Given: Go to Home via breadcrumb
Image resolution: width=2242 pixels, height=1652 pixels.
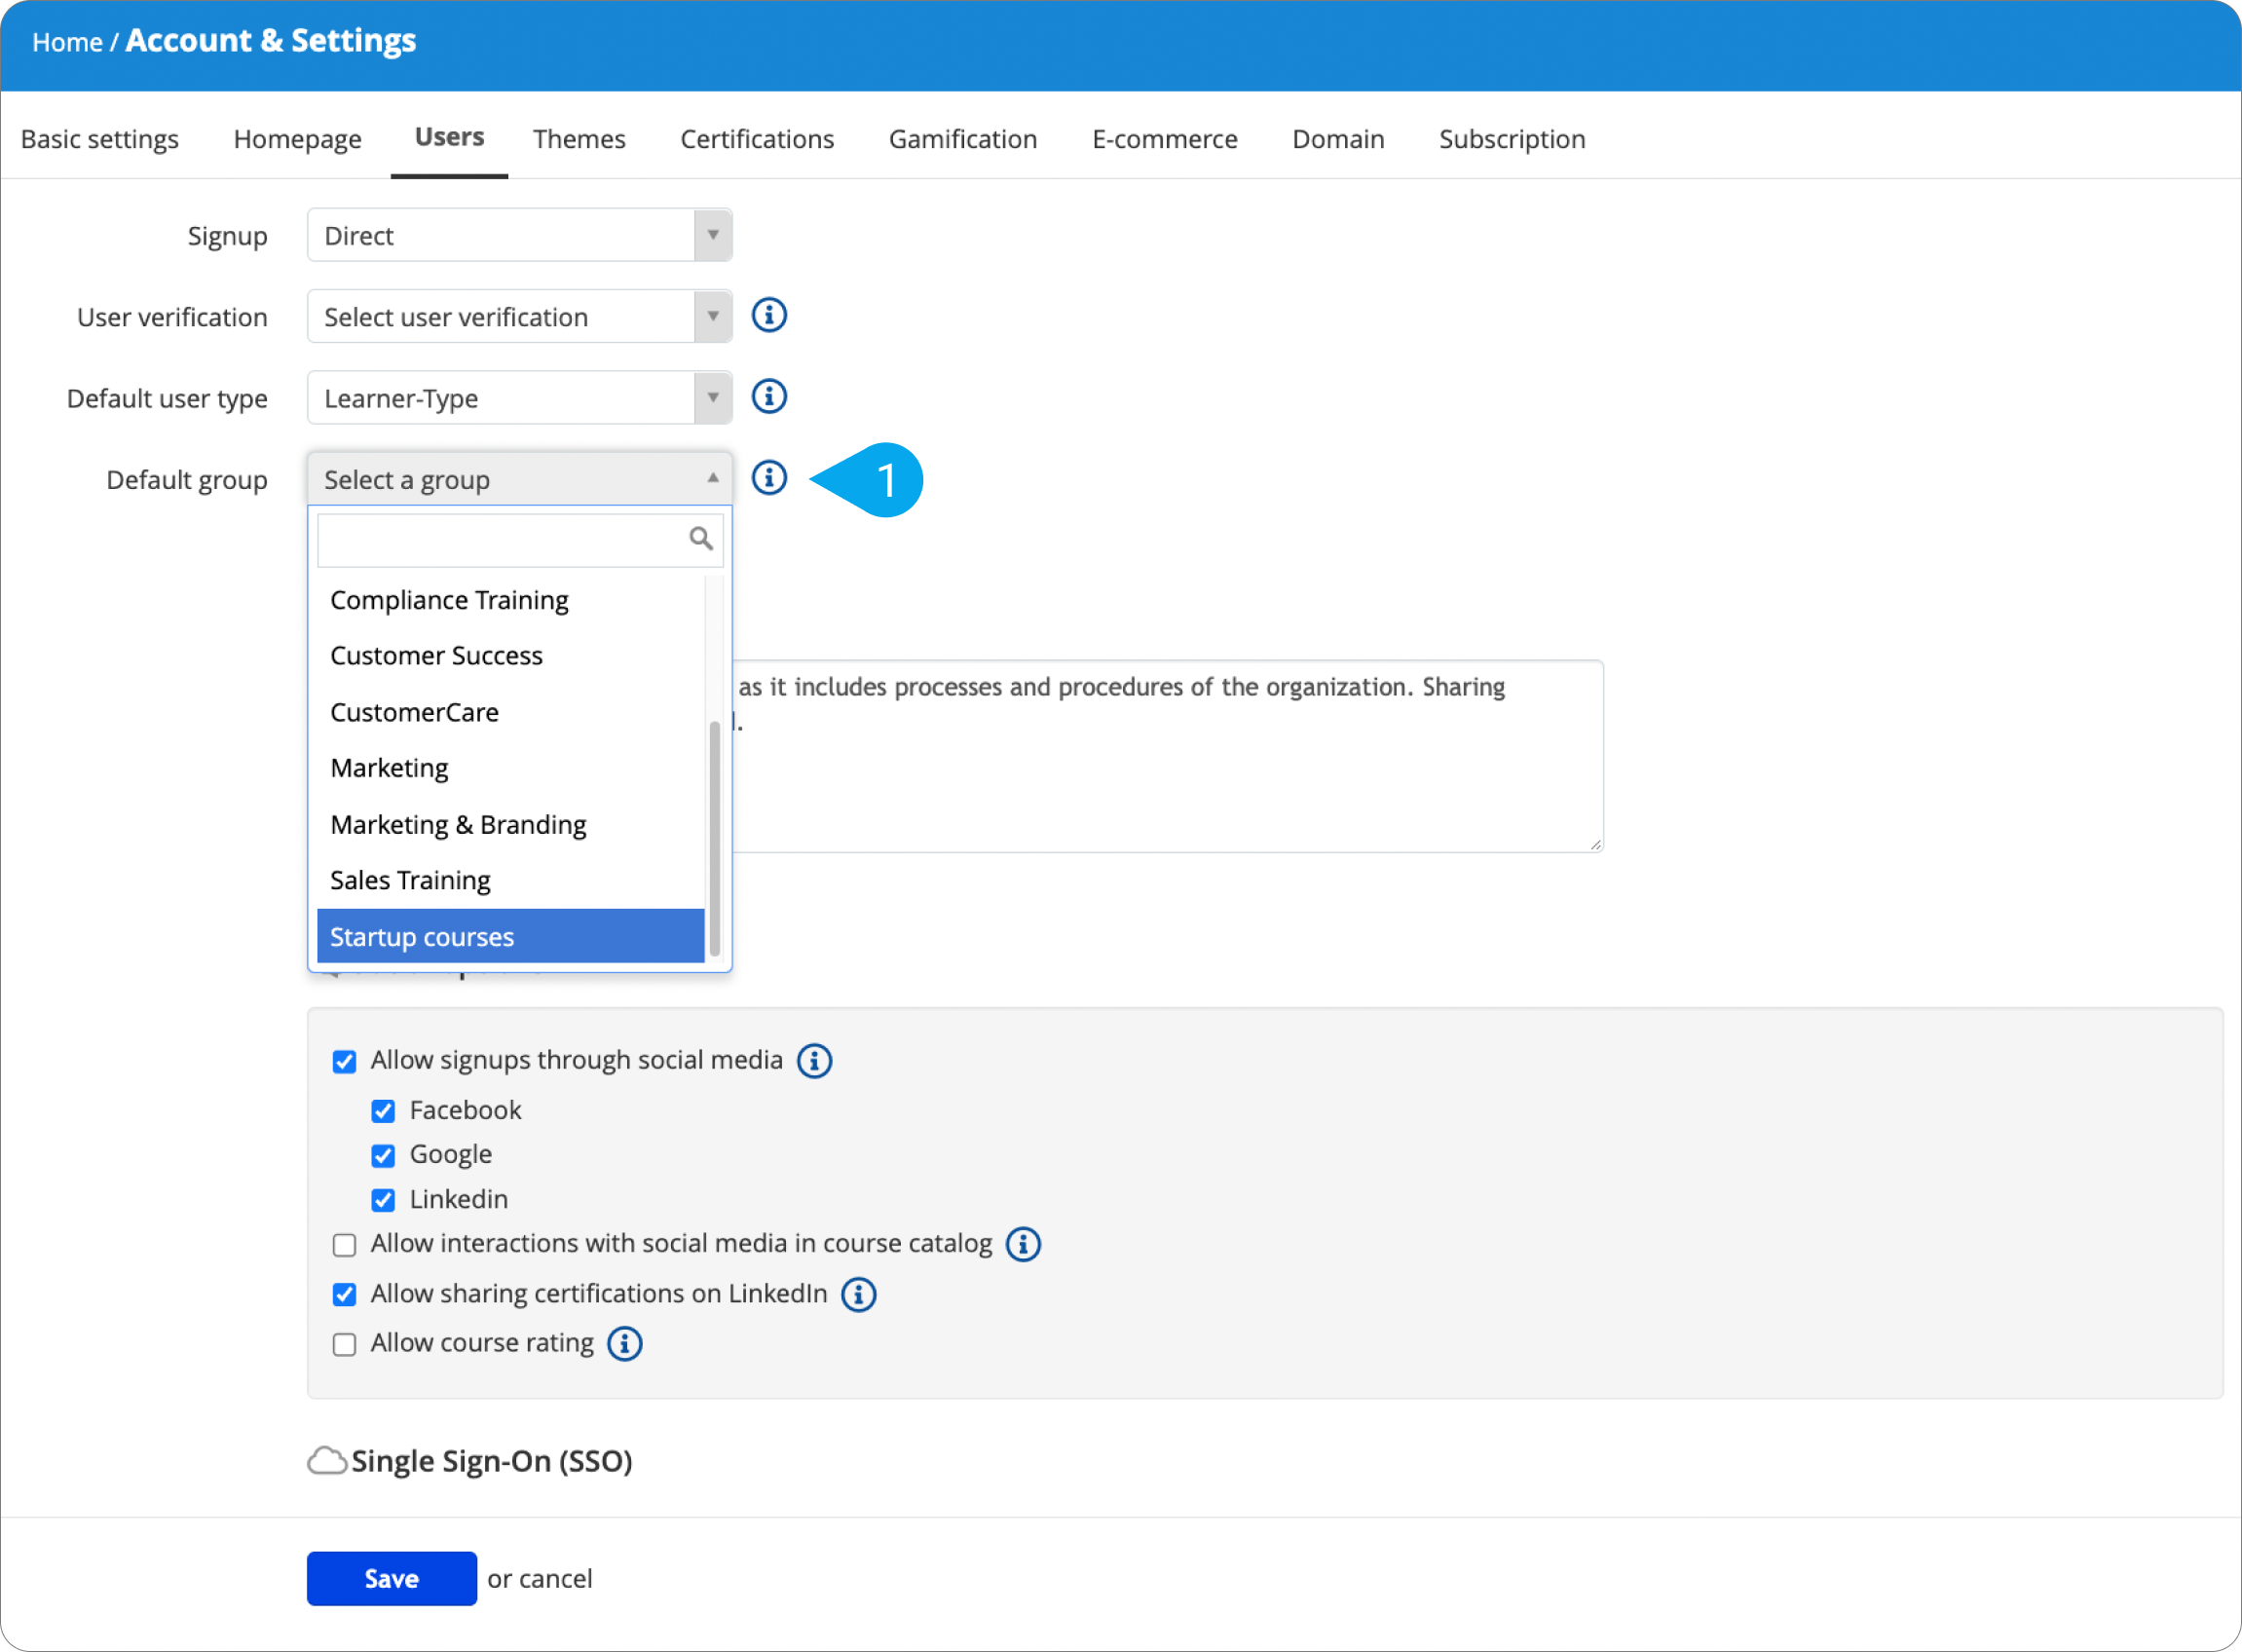Looking at the screenshot, I should tap(67, 42).
